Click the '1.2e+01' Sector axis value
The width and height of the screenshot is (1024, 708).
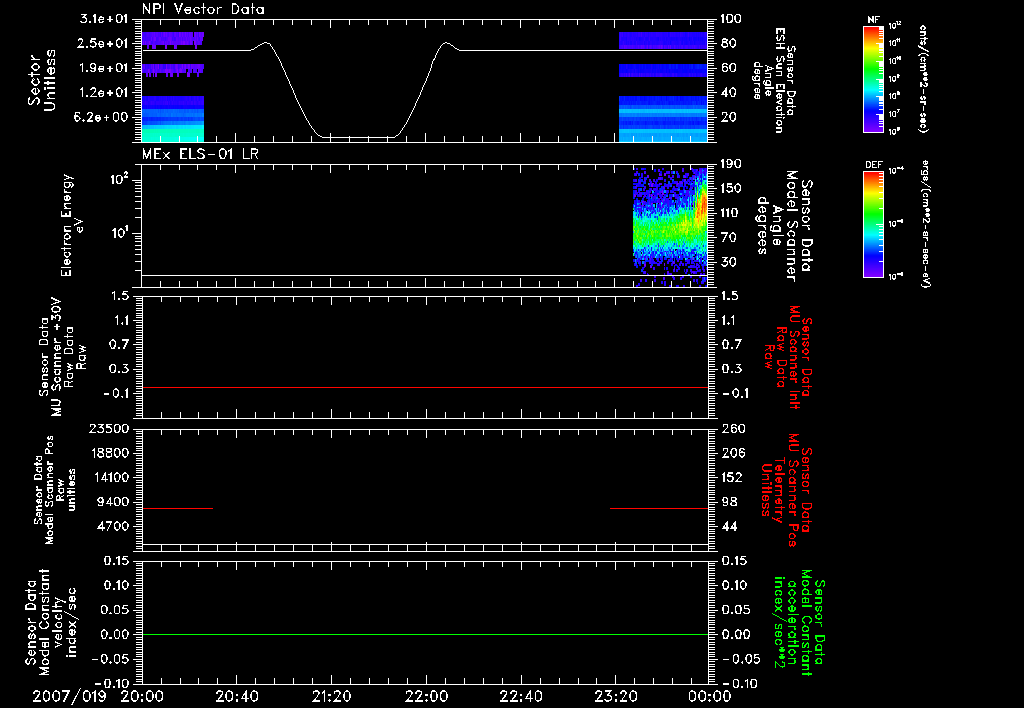point(103,93)
